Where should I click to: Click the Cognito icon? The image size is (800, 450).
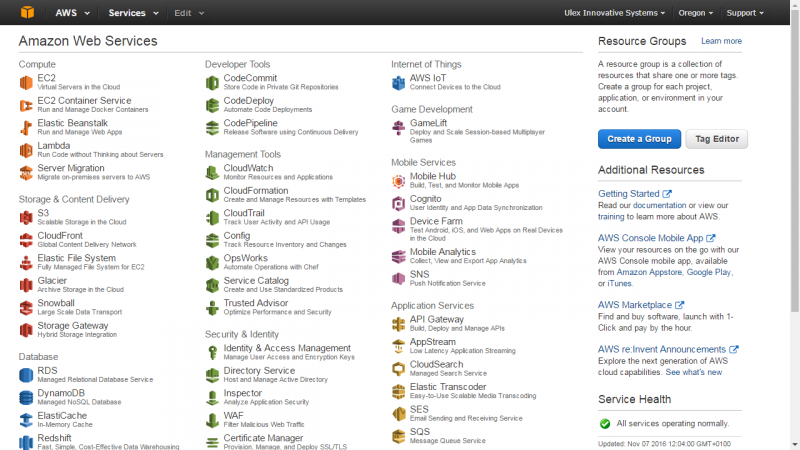tap(398, 203)
